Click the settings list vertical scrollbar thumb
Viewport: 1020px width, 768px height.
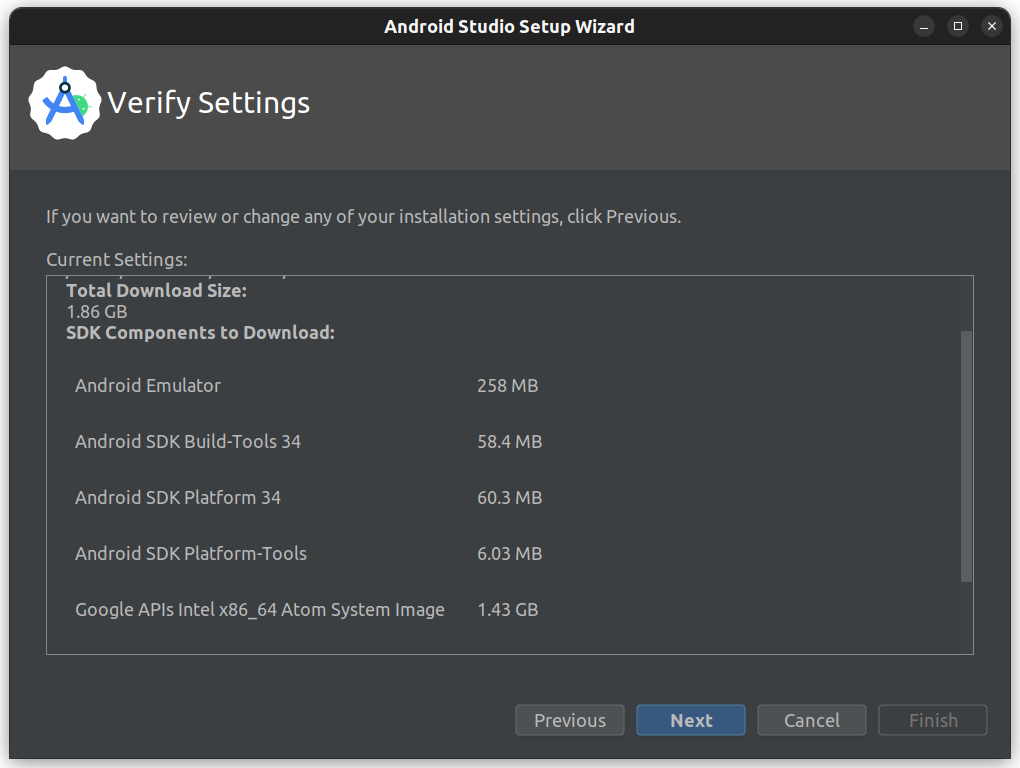click(966, 457)
